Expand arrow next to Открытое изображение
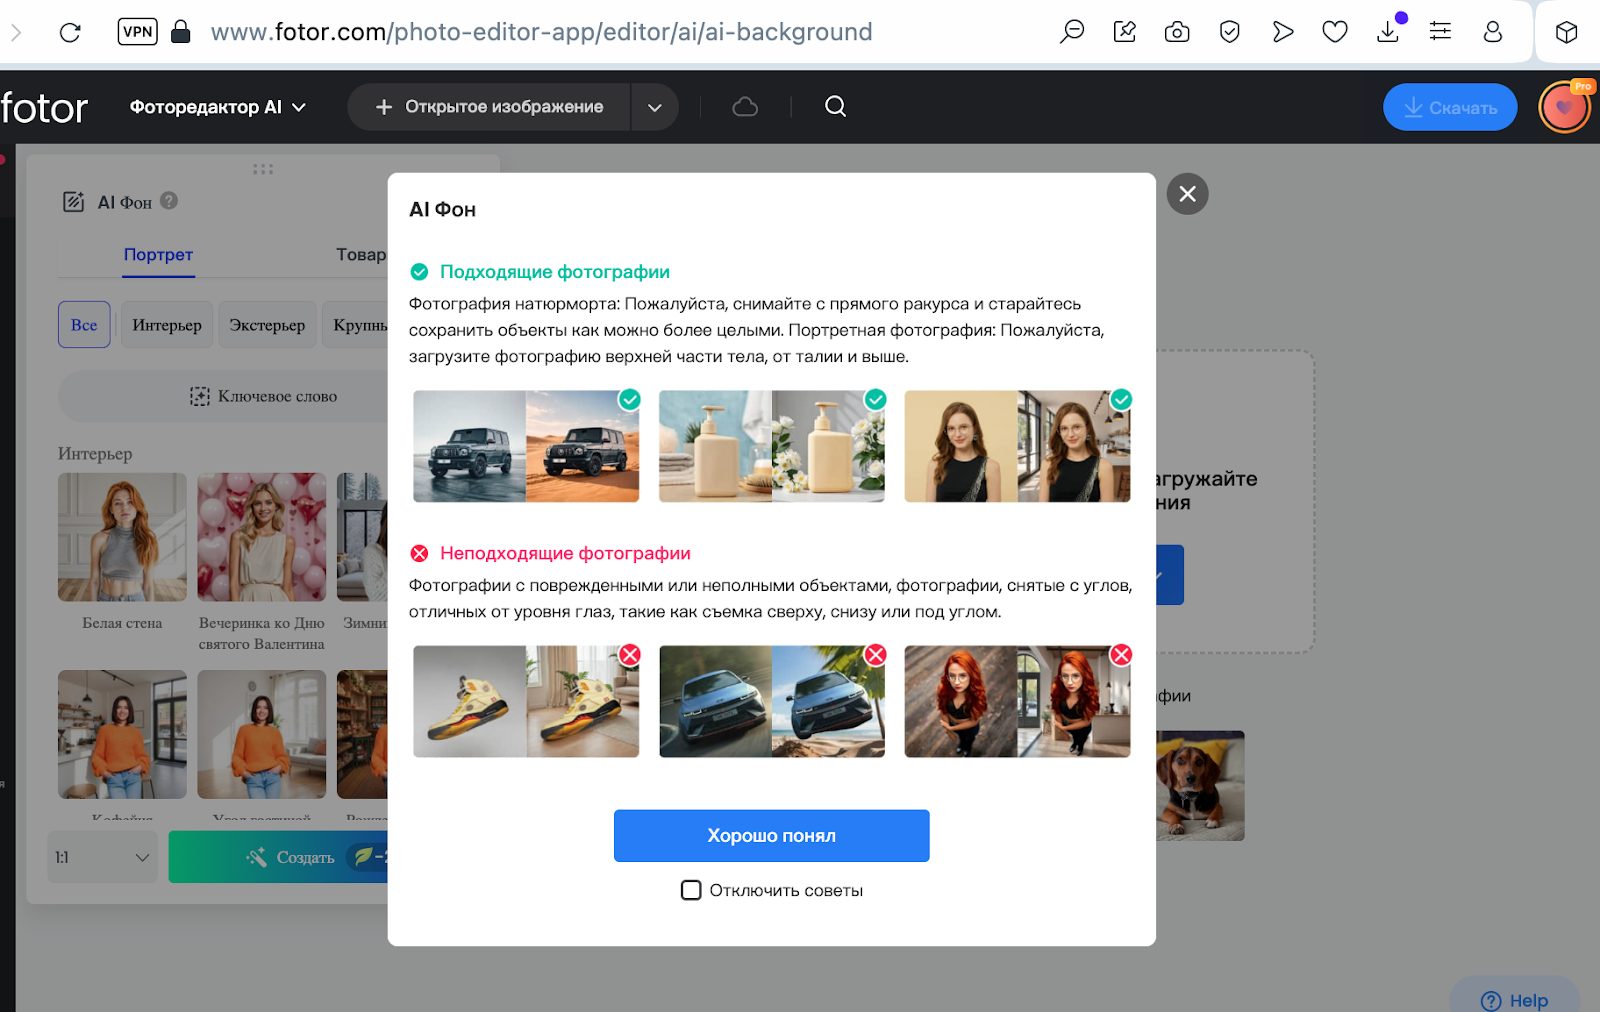Screen dimensions: 1600x1012 pos(654,107)
